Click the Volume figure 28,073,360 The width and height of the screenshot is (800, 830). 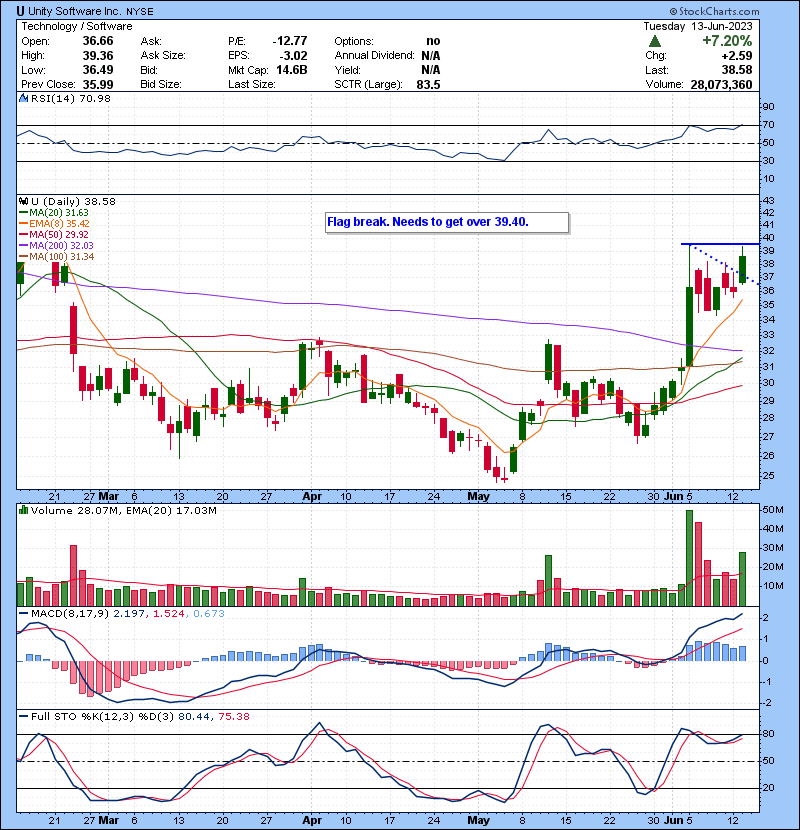[x=721, y=85]
